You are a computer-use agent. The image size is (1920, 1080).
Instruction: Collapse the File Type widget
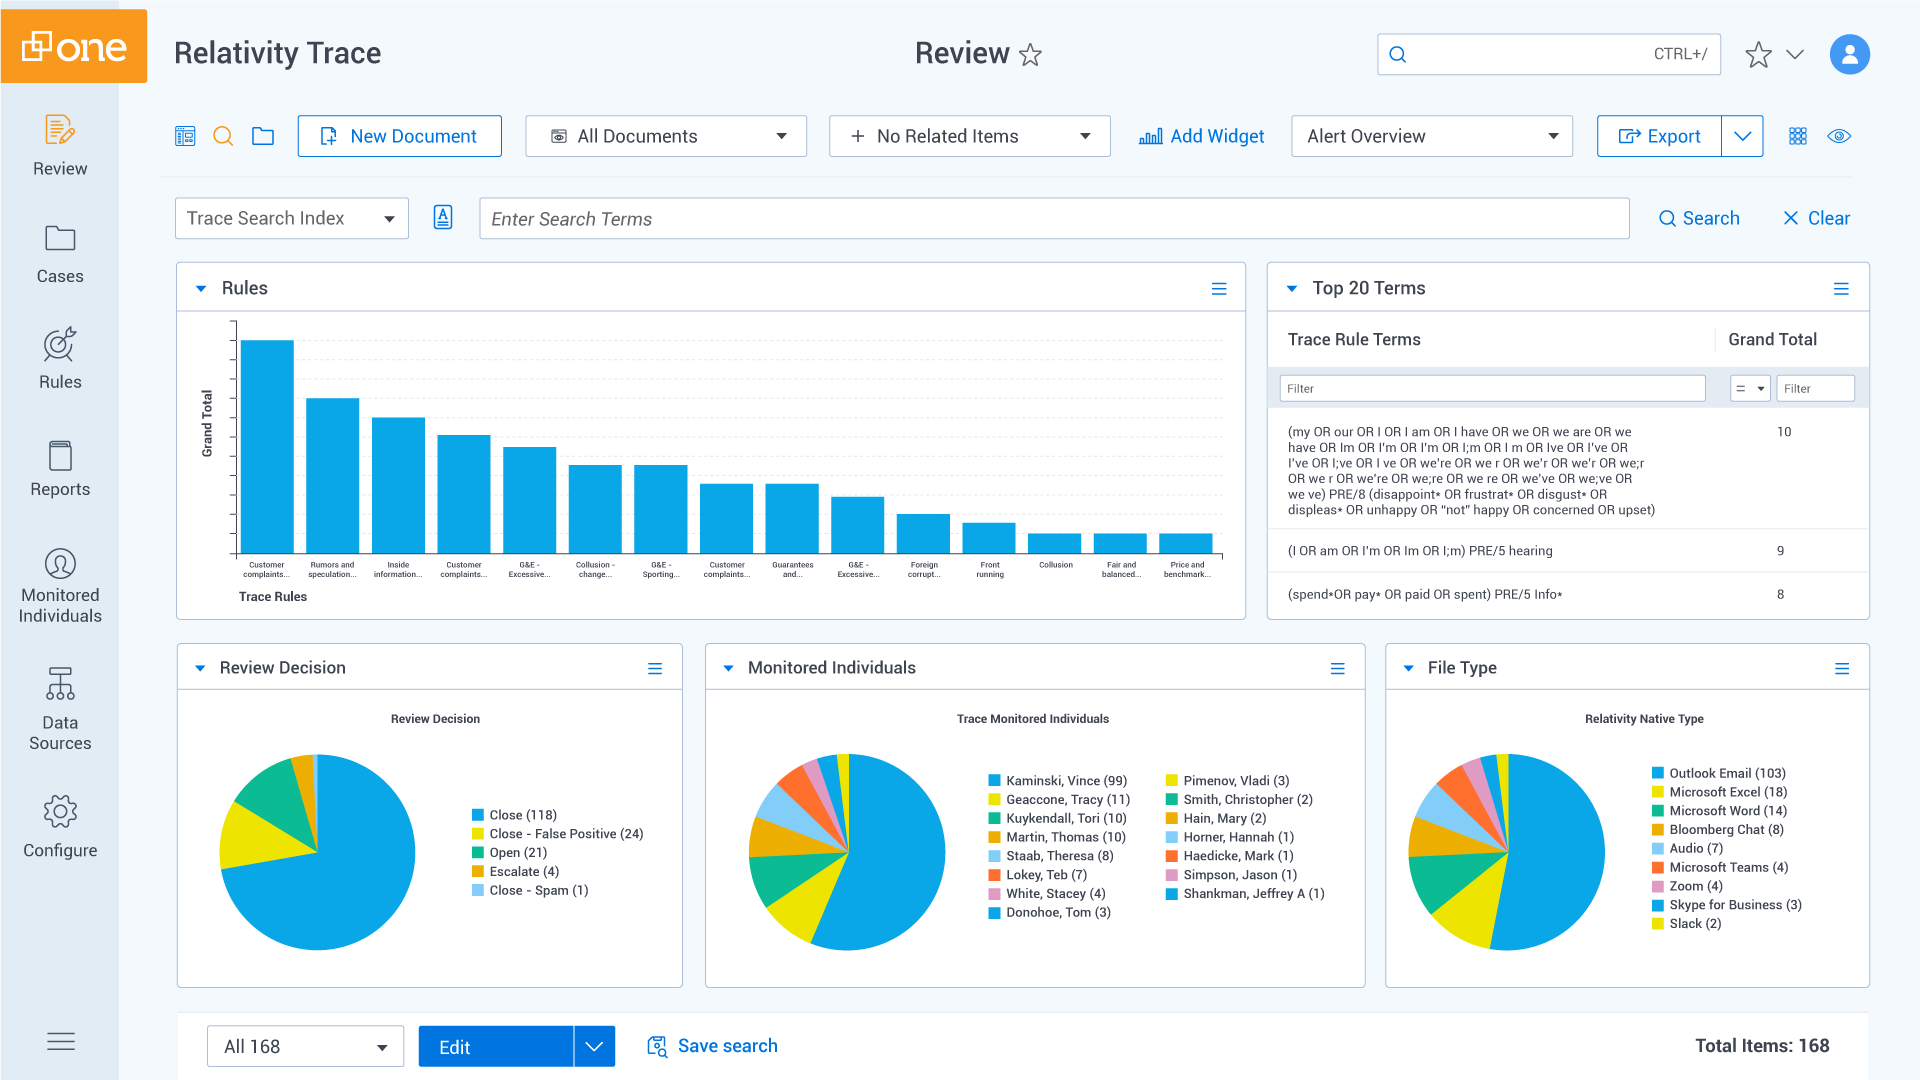coord(1408,668)
